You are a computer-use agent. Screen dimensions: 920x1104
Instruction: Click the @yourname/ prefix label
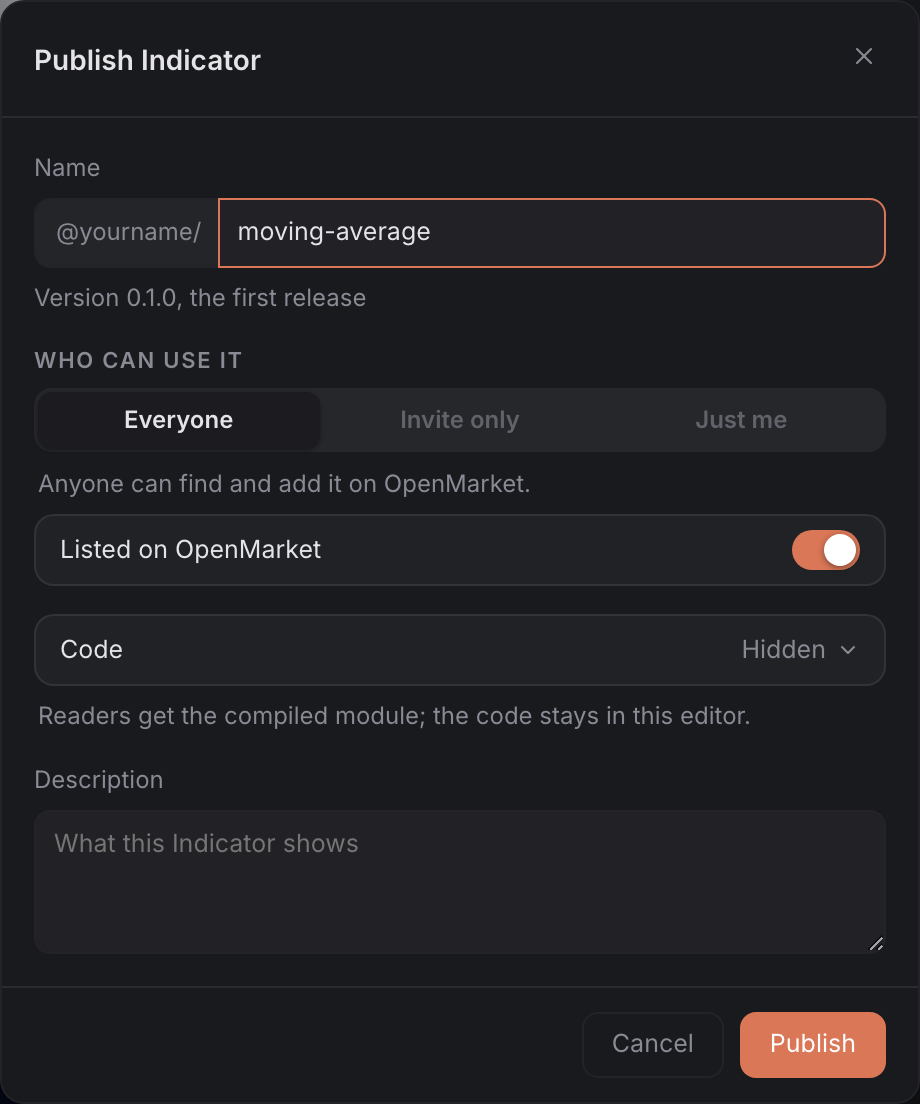click(127, 232)
